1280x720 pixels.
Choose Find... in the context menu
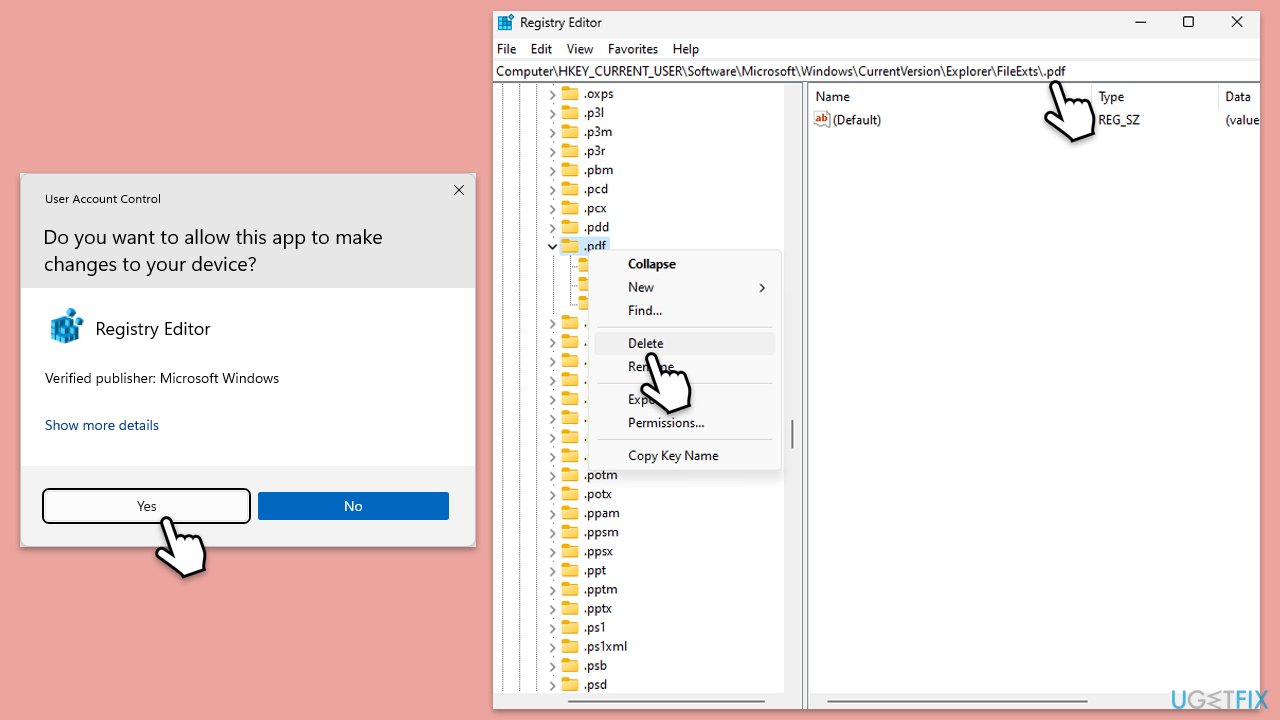click(684, 310)
